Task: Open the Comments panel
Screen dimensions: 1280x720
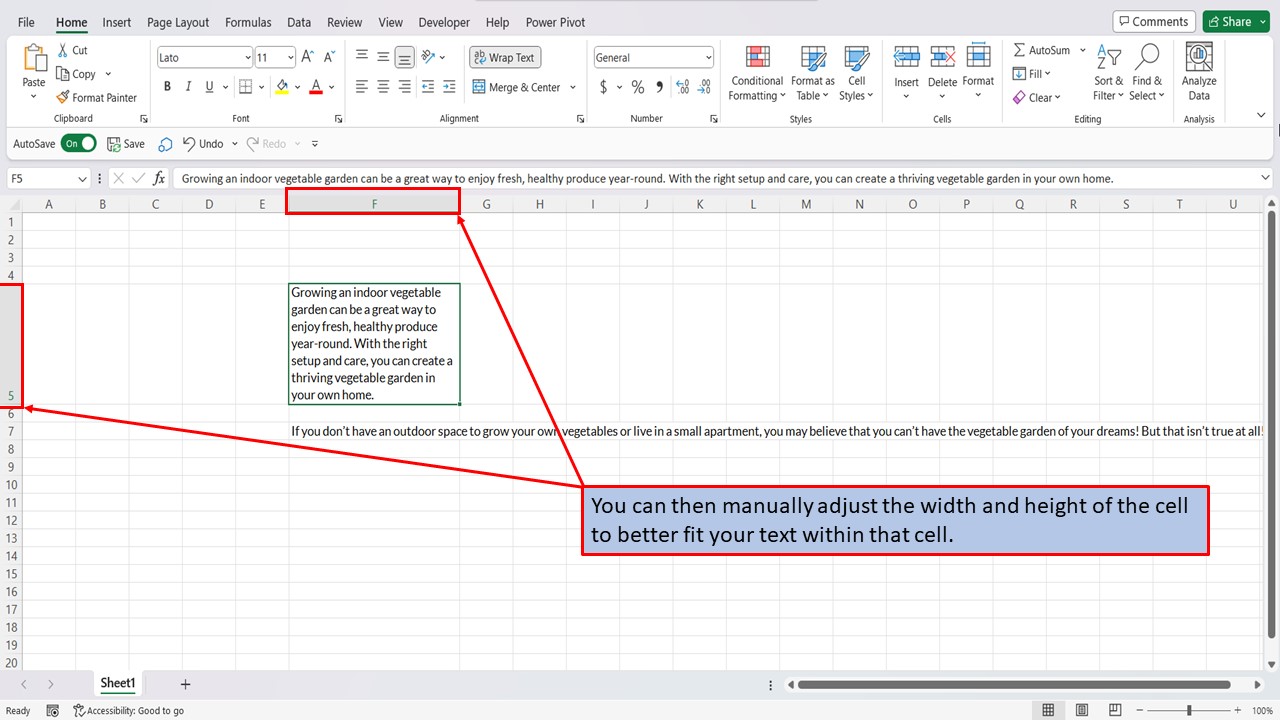Action: [x=1153, y=20]
